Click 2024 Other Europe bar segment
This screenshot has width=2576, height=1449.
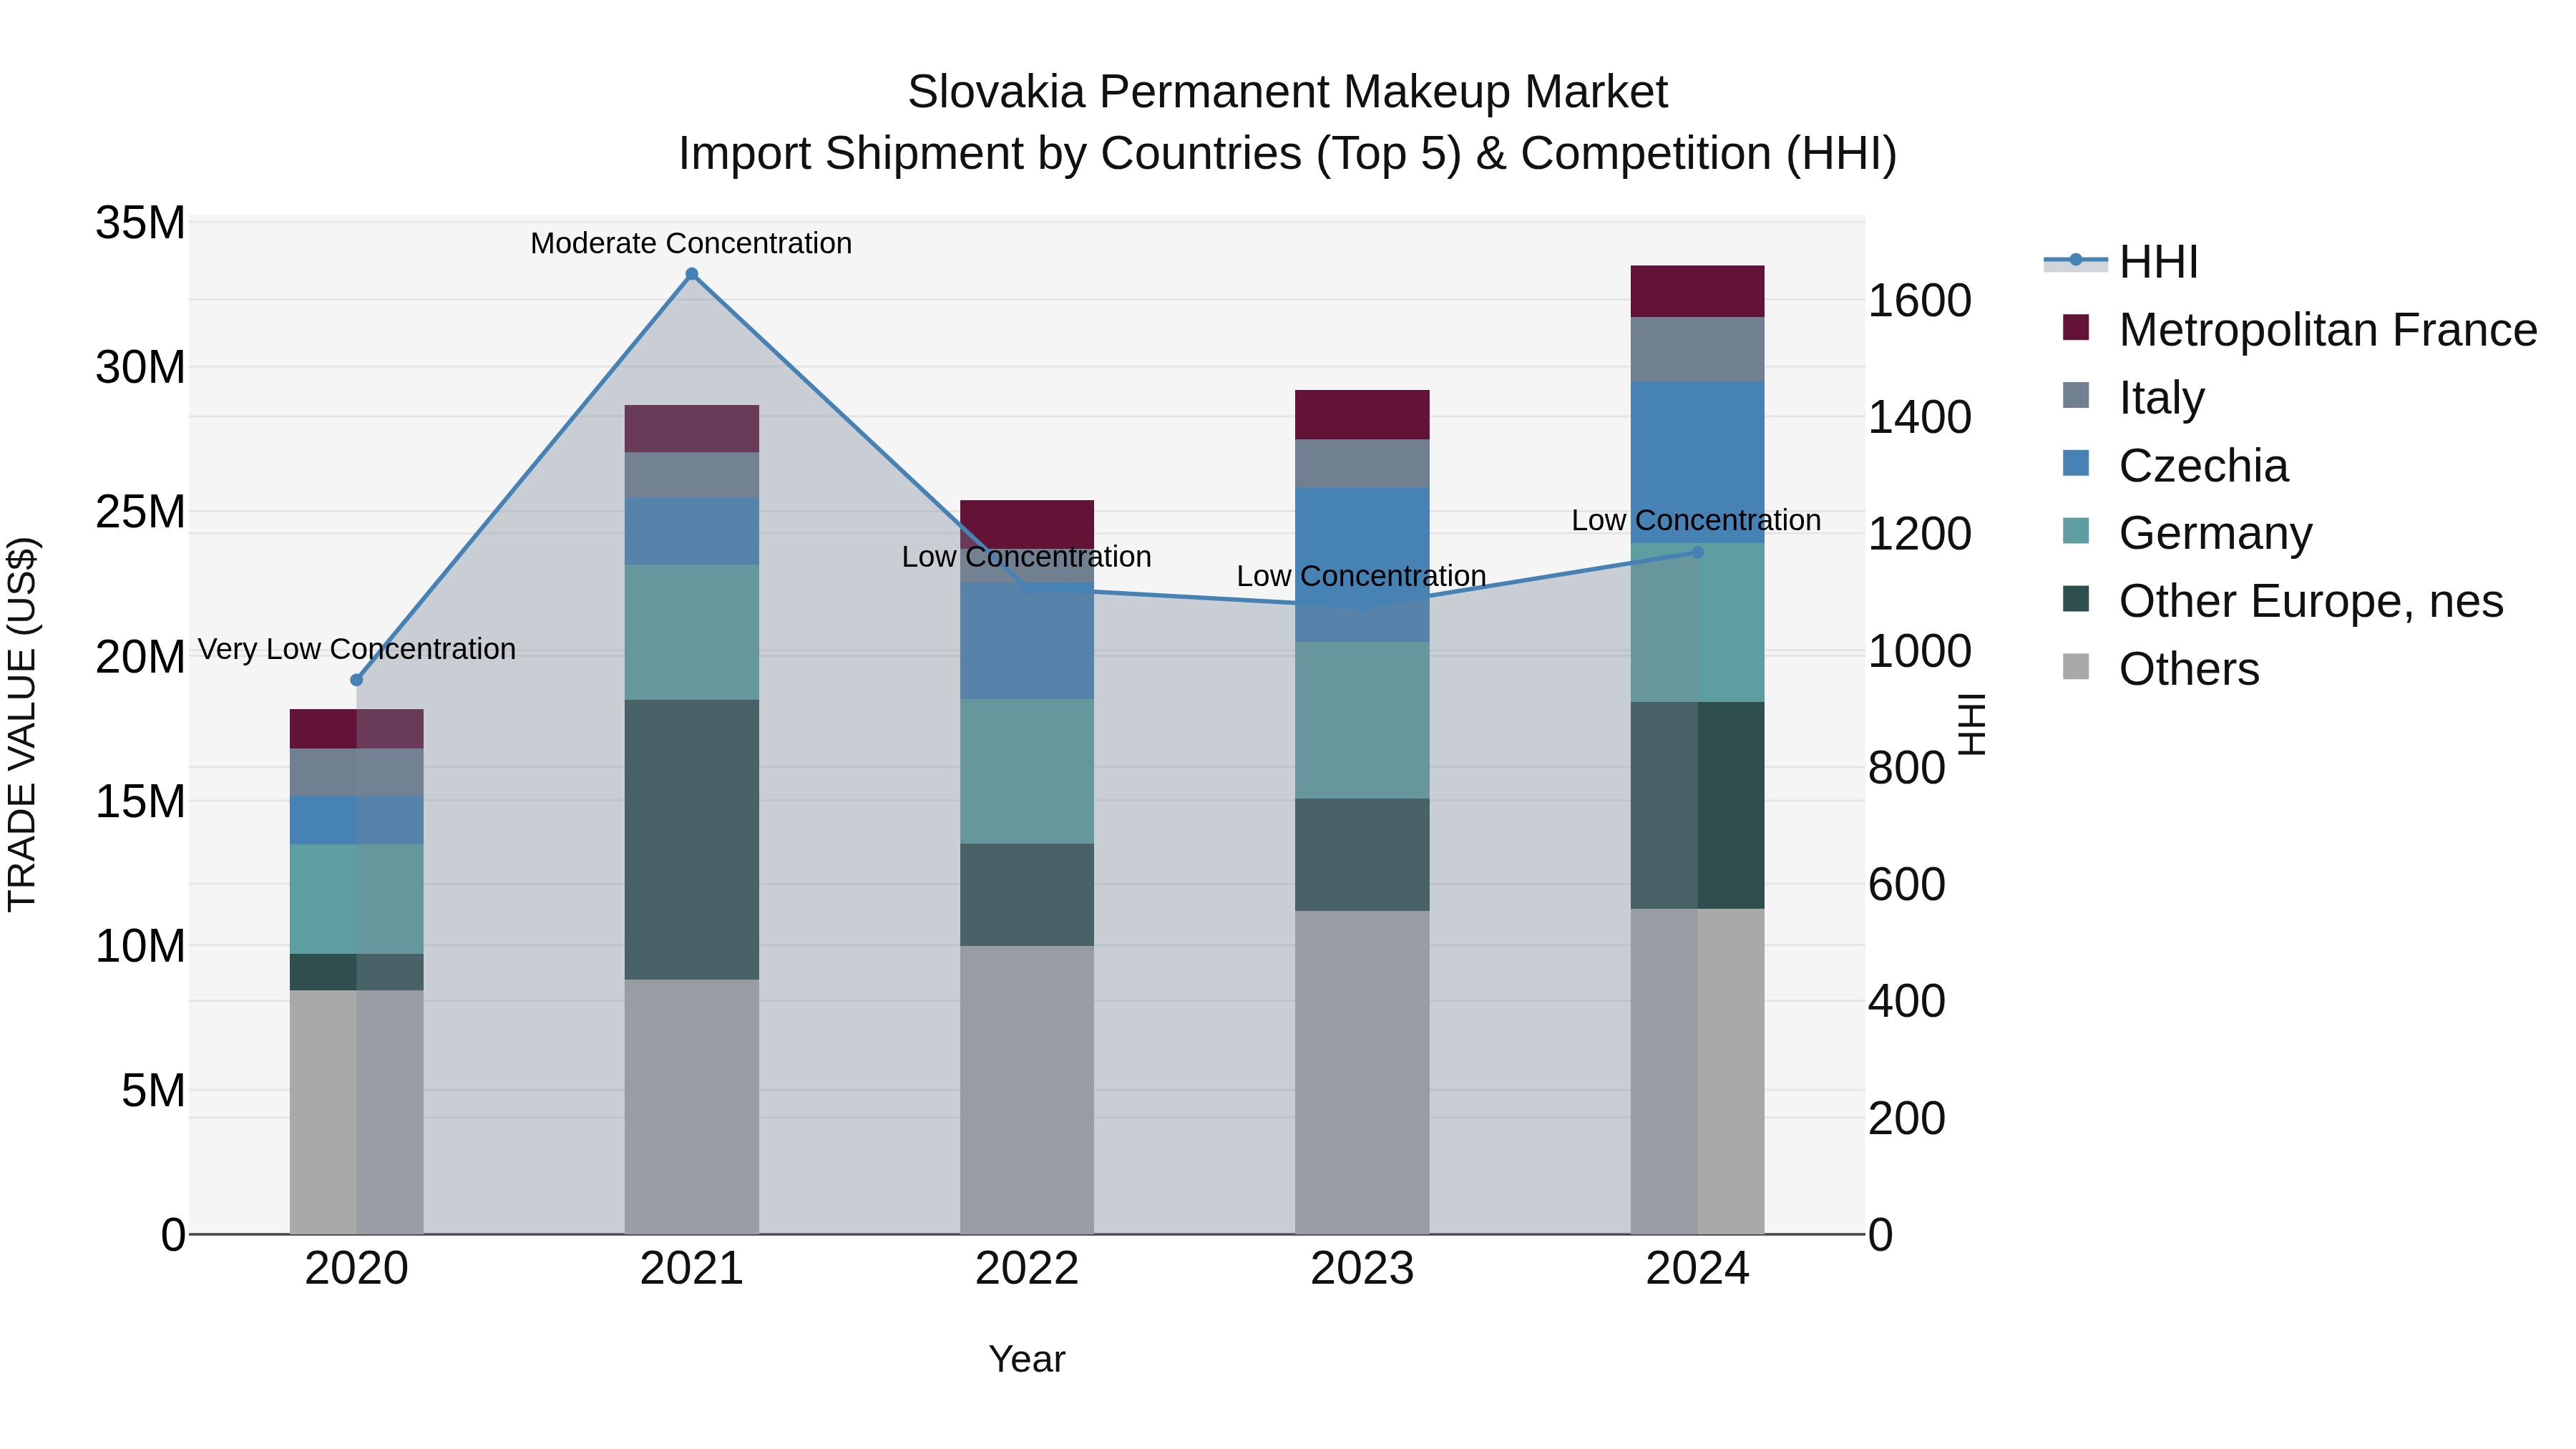pos(1697,805)
